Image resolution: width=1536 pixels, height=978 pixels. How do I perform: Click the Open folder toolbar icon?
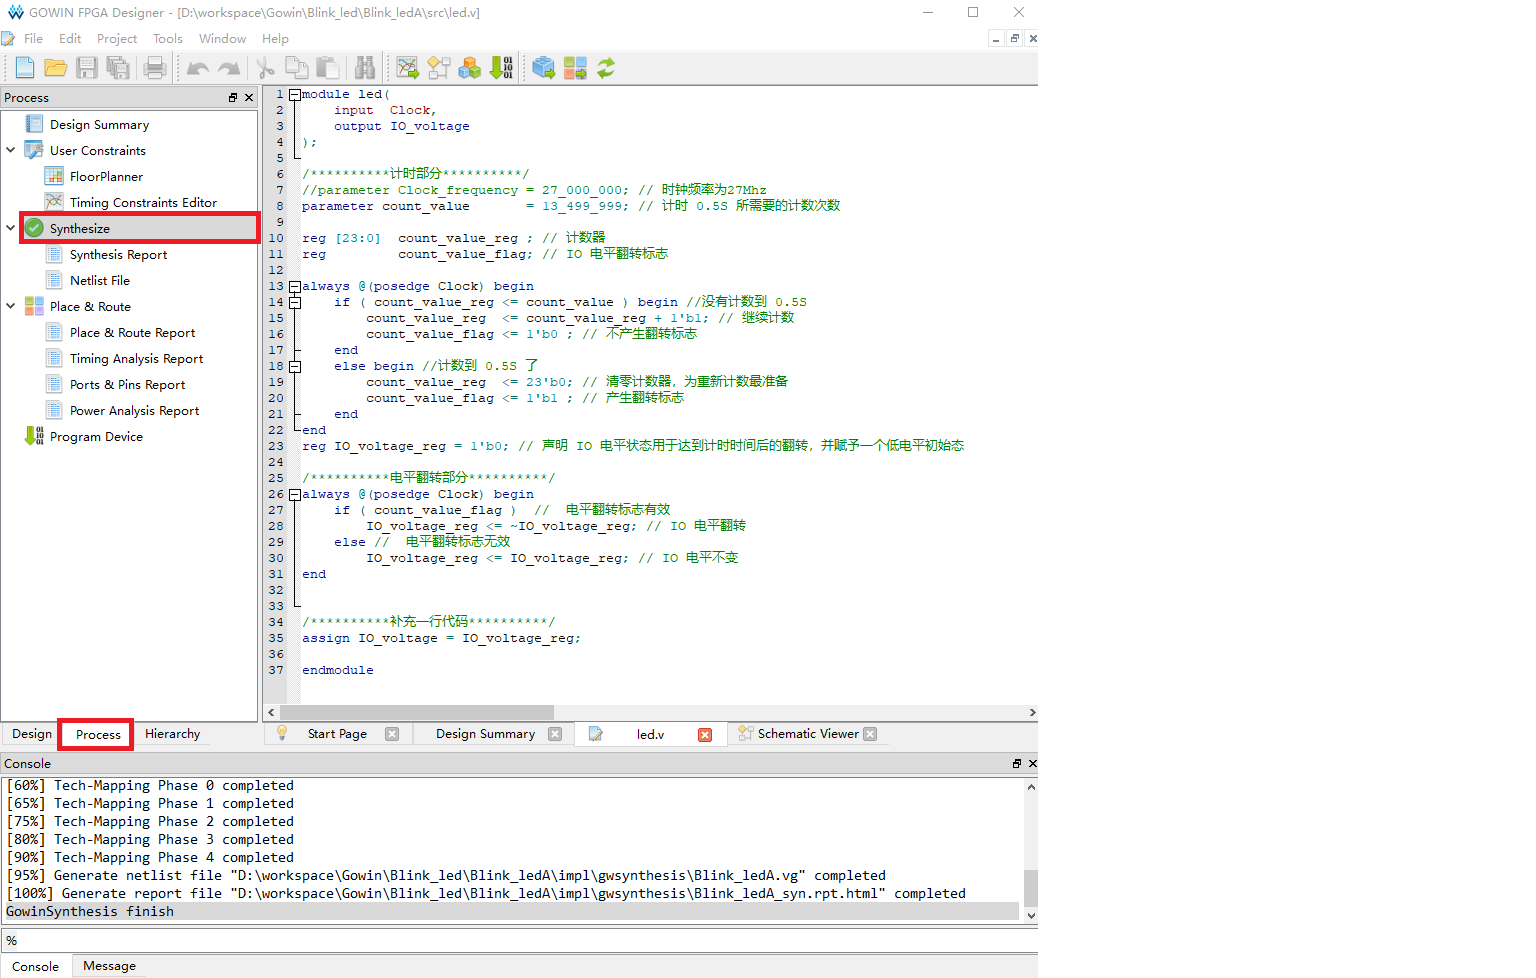click(x=56, y=67)
